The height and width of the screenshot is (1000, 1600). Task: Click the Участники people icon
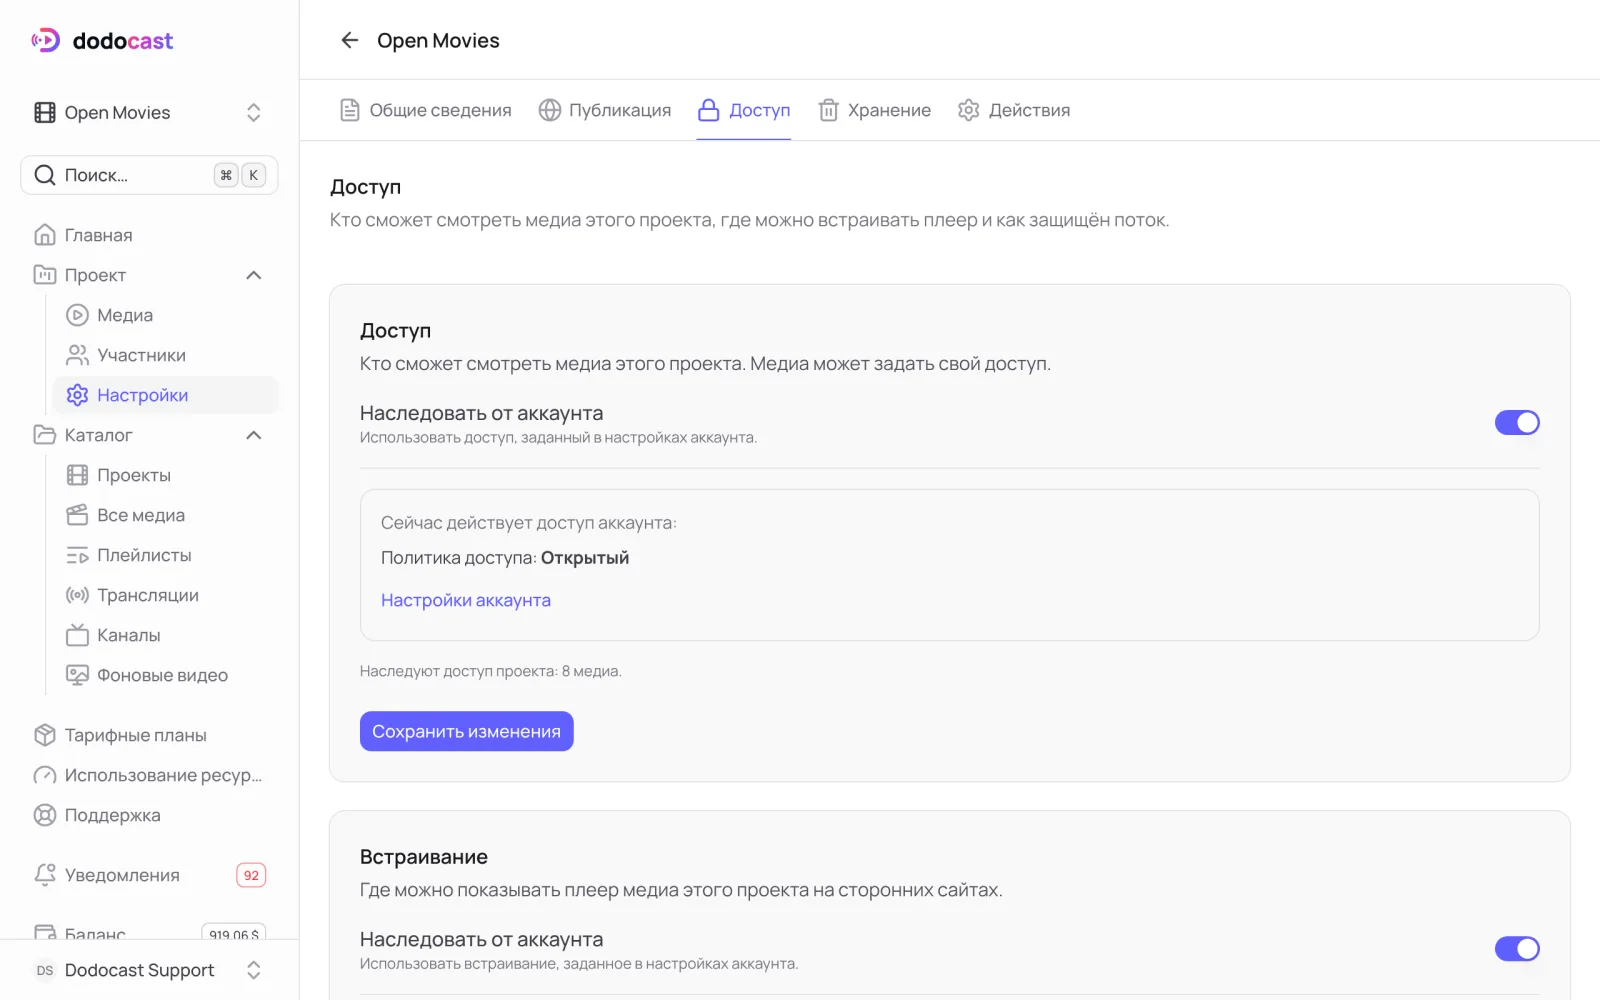coord(77,355)
